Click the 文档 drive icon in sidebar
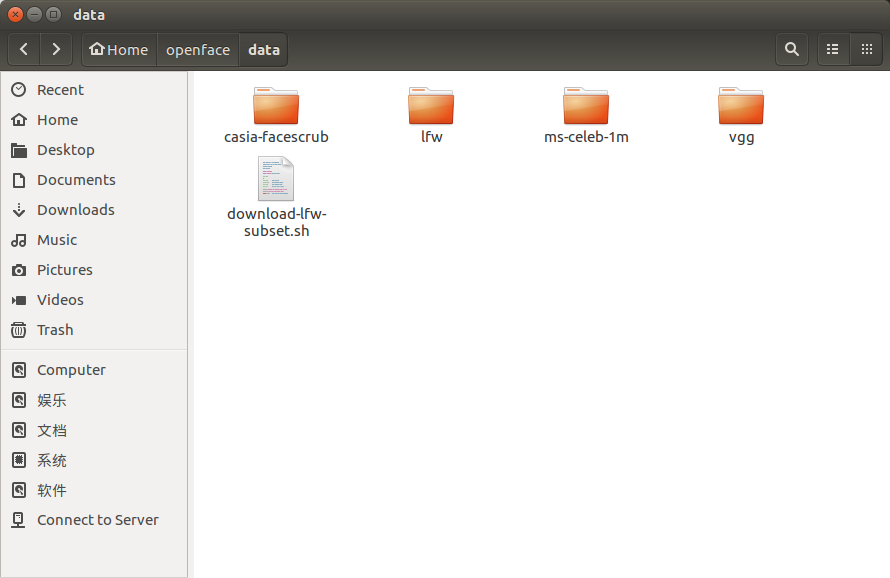This screenshot has width=890, height=578. (19, 430)
